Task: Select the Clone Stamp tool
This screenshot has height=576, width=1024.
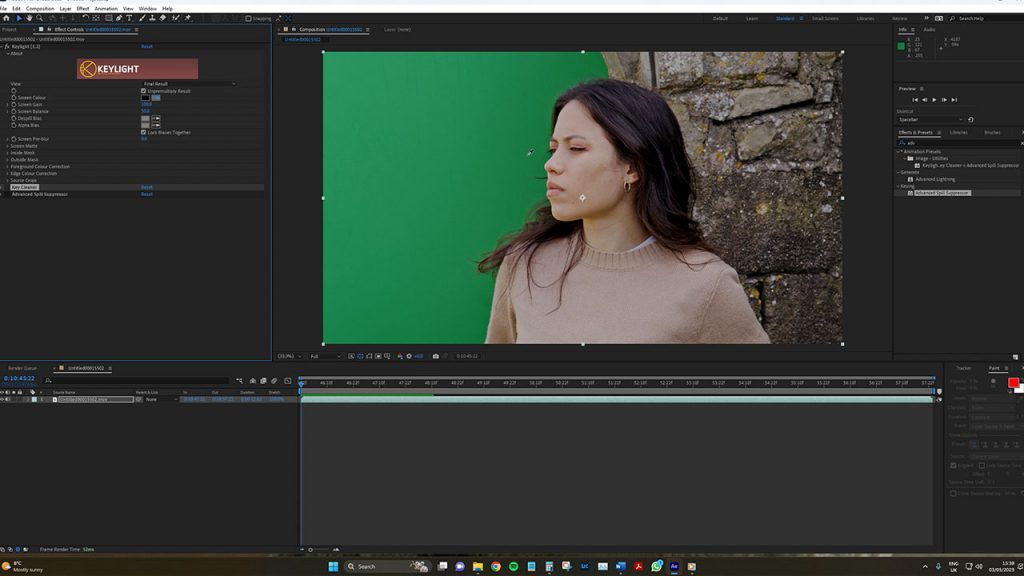Action: pos(152,18)
